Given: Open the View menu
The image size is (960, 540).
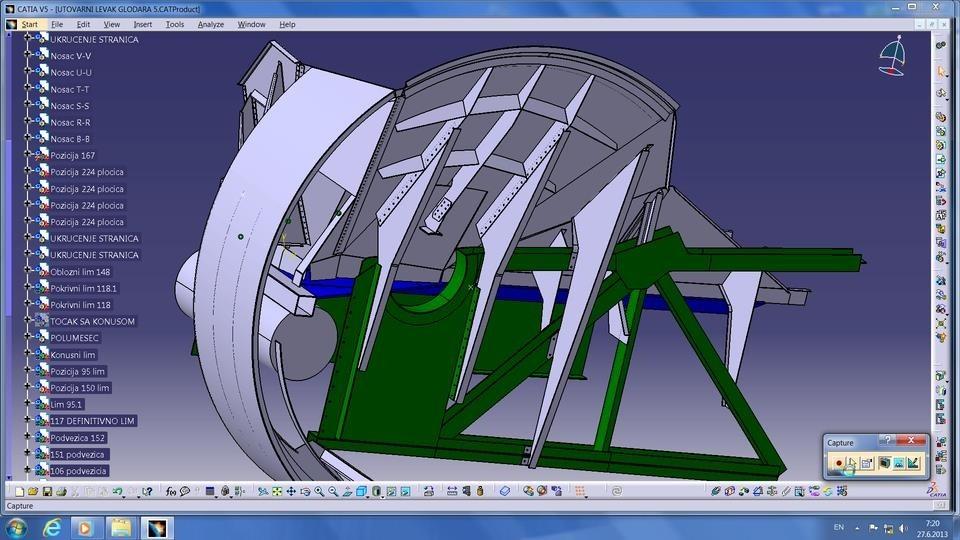Looking at the screenshot, I should [111, 24].
